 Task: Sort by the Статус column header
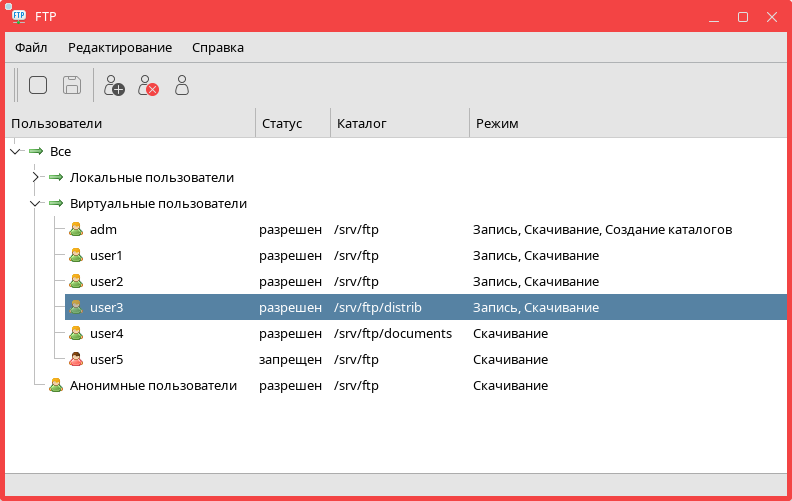[x=292, y=123]
